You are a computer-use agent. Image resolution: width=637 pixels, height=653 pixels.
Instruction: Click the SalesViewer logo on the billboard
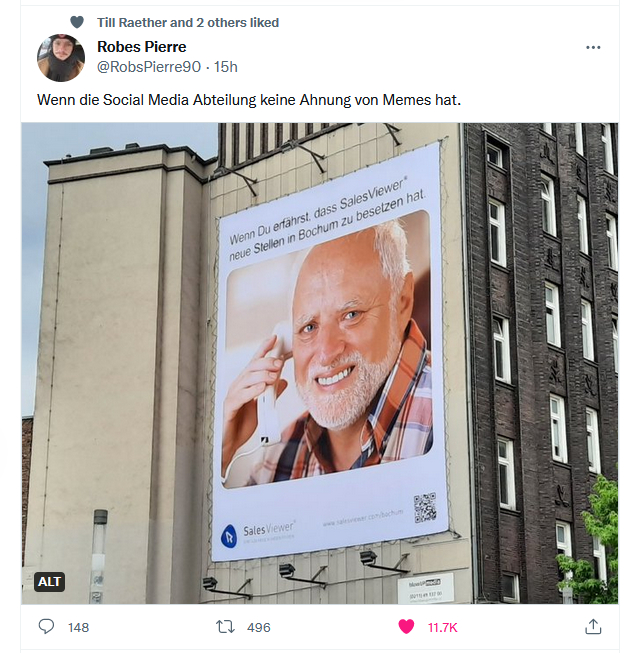point(258,533)
